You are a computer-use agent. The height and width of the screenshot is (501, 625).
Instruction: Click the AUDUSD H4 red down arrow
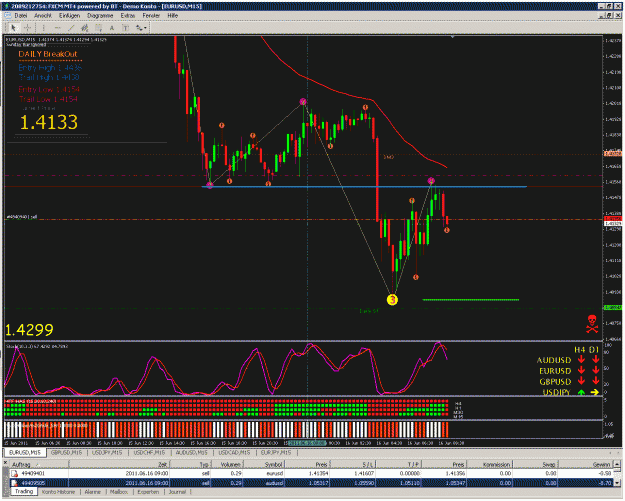pyautogui.click(x=582, y=360)
